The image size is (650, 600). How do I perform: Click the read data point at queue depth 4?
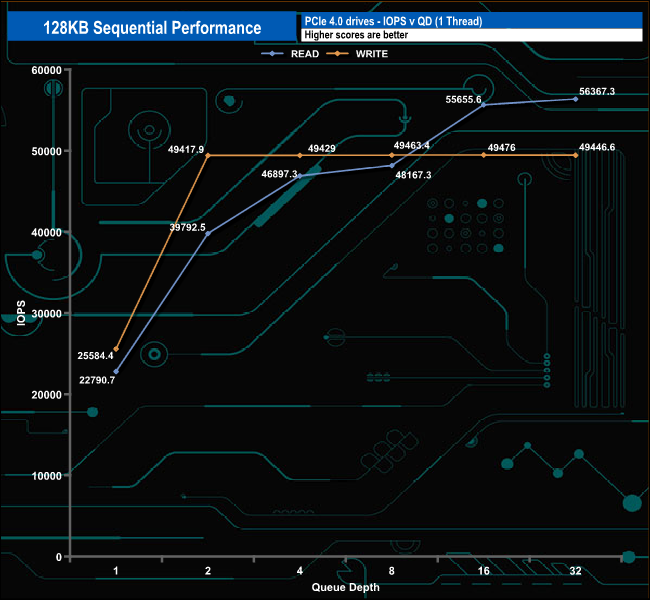[300, 176]
